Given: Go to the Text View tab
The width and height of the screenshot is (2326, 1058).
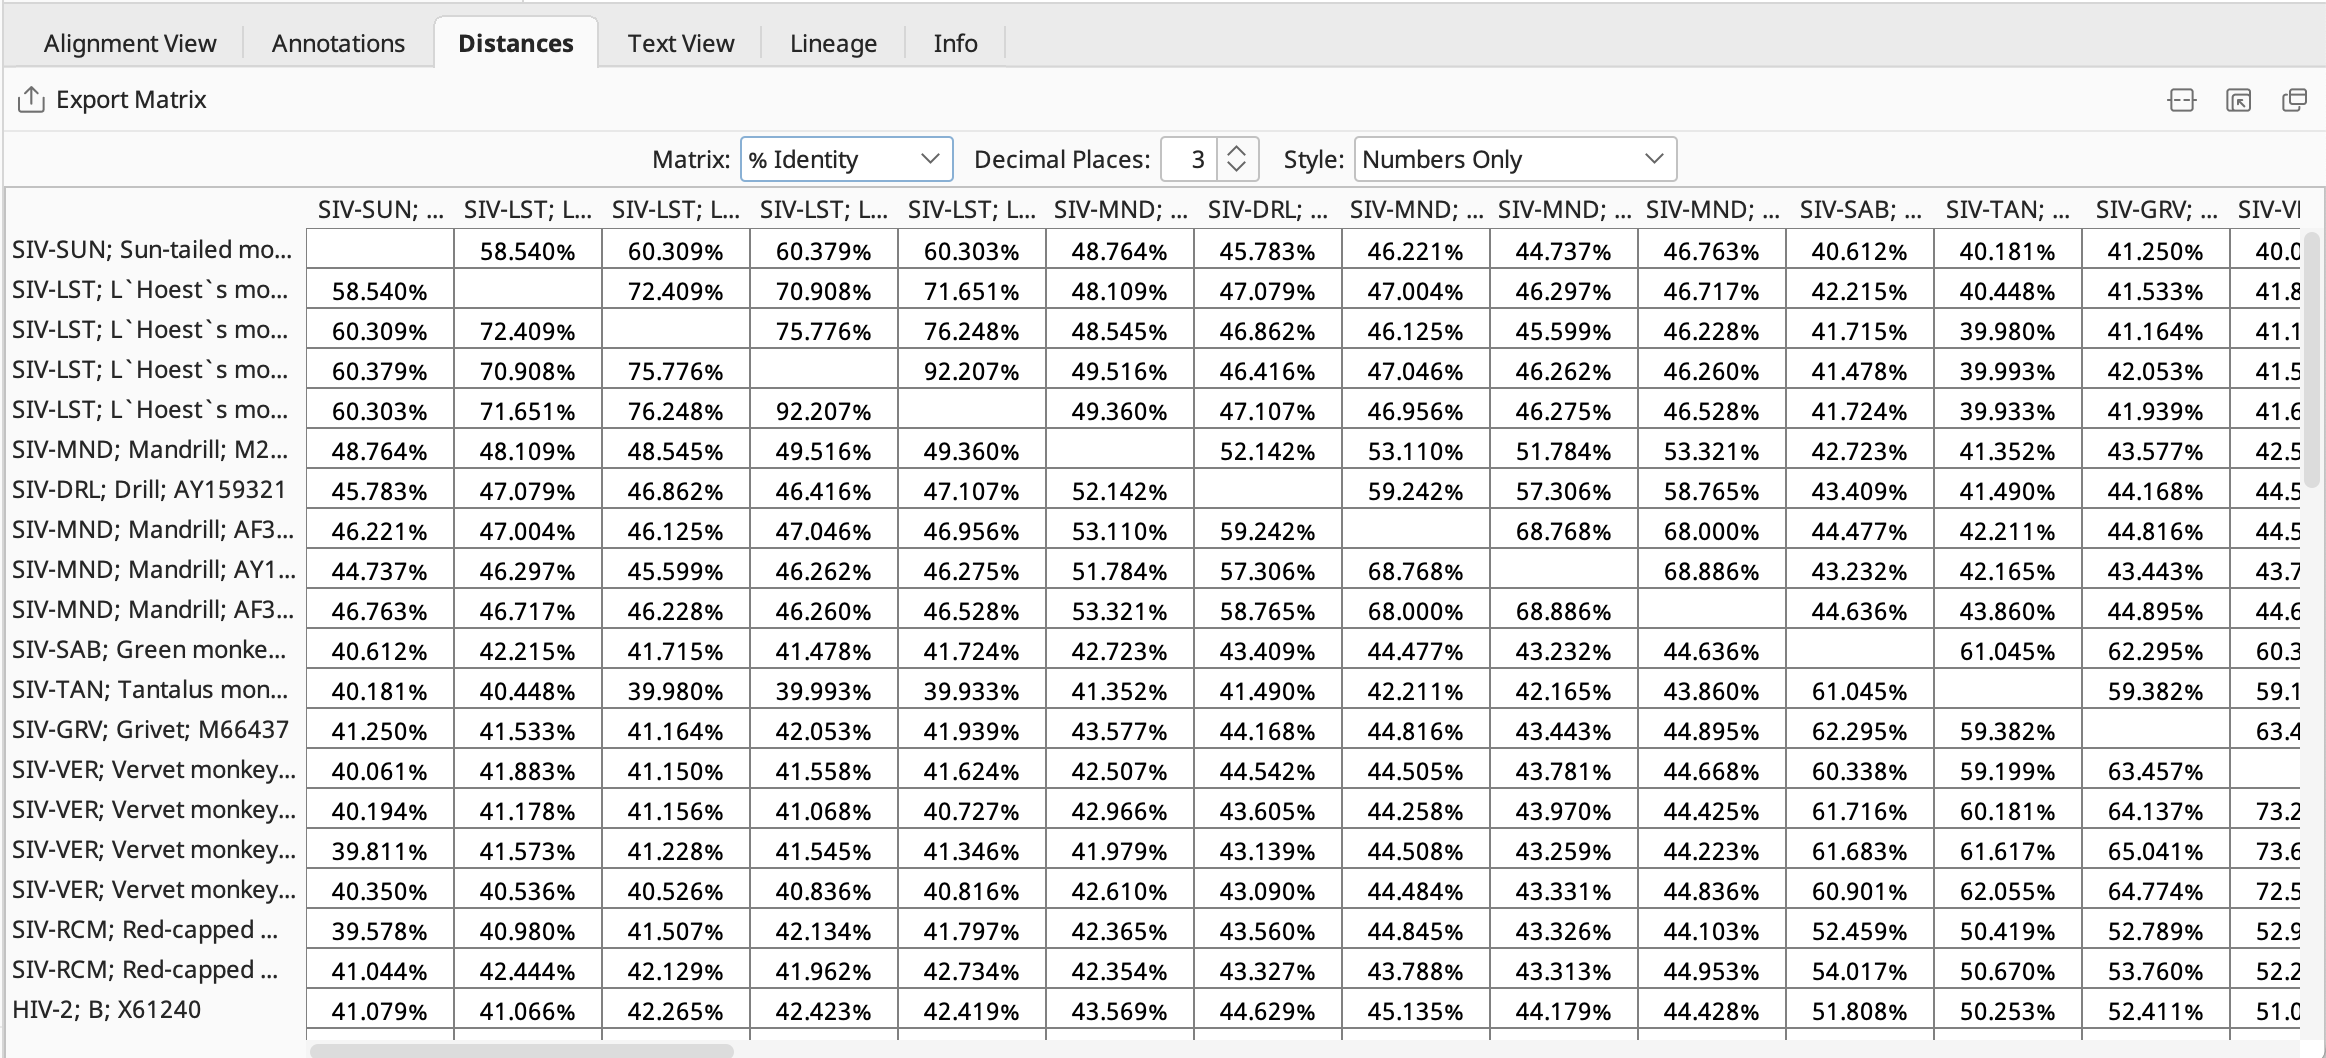Looking at the screenshot, I should click(x=681, y=43).
